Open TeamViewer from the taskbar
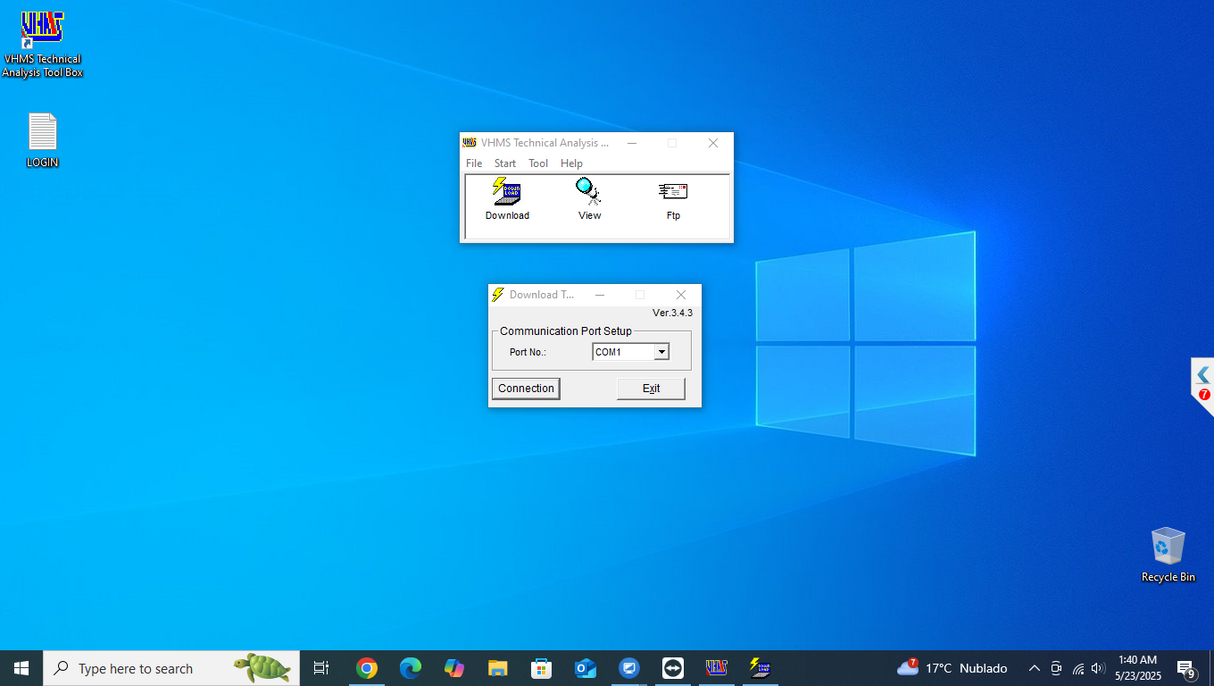The height and width of the screenshot is (686, 1214). click(x=672, y=668)
